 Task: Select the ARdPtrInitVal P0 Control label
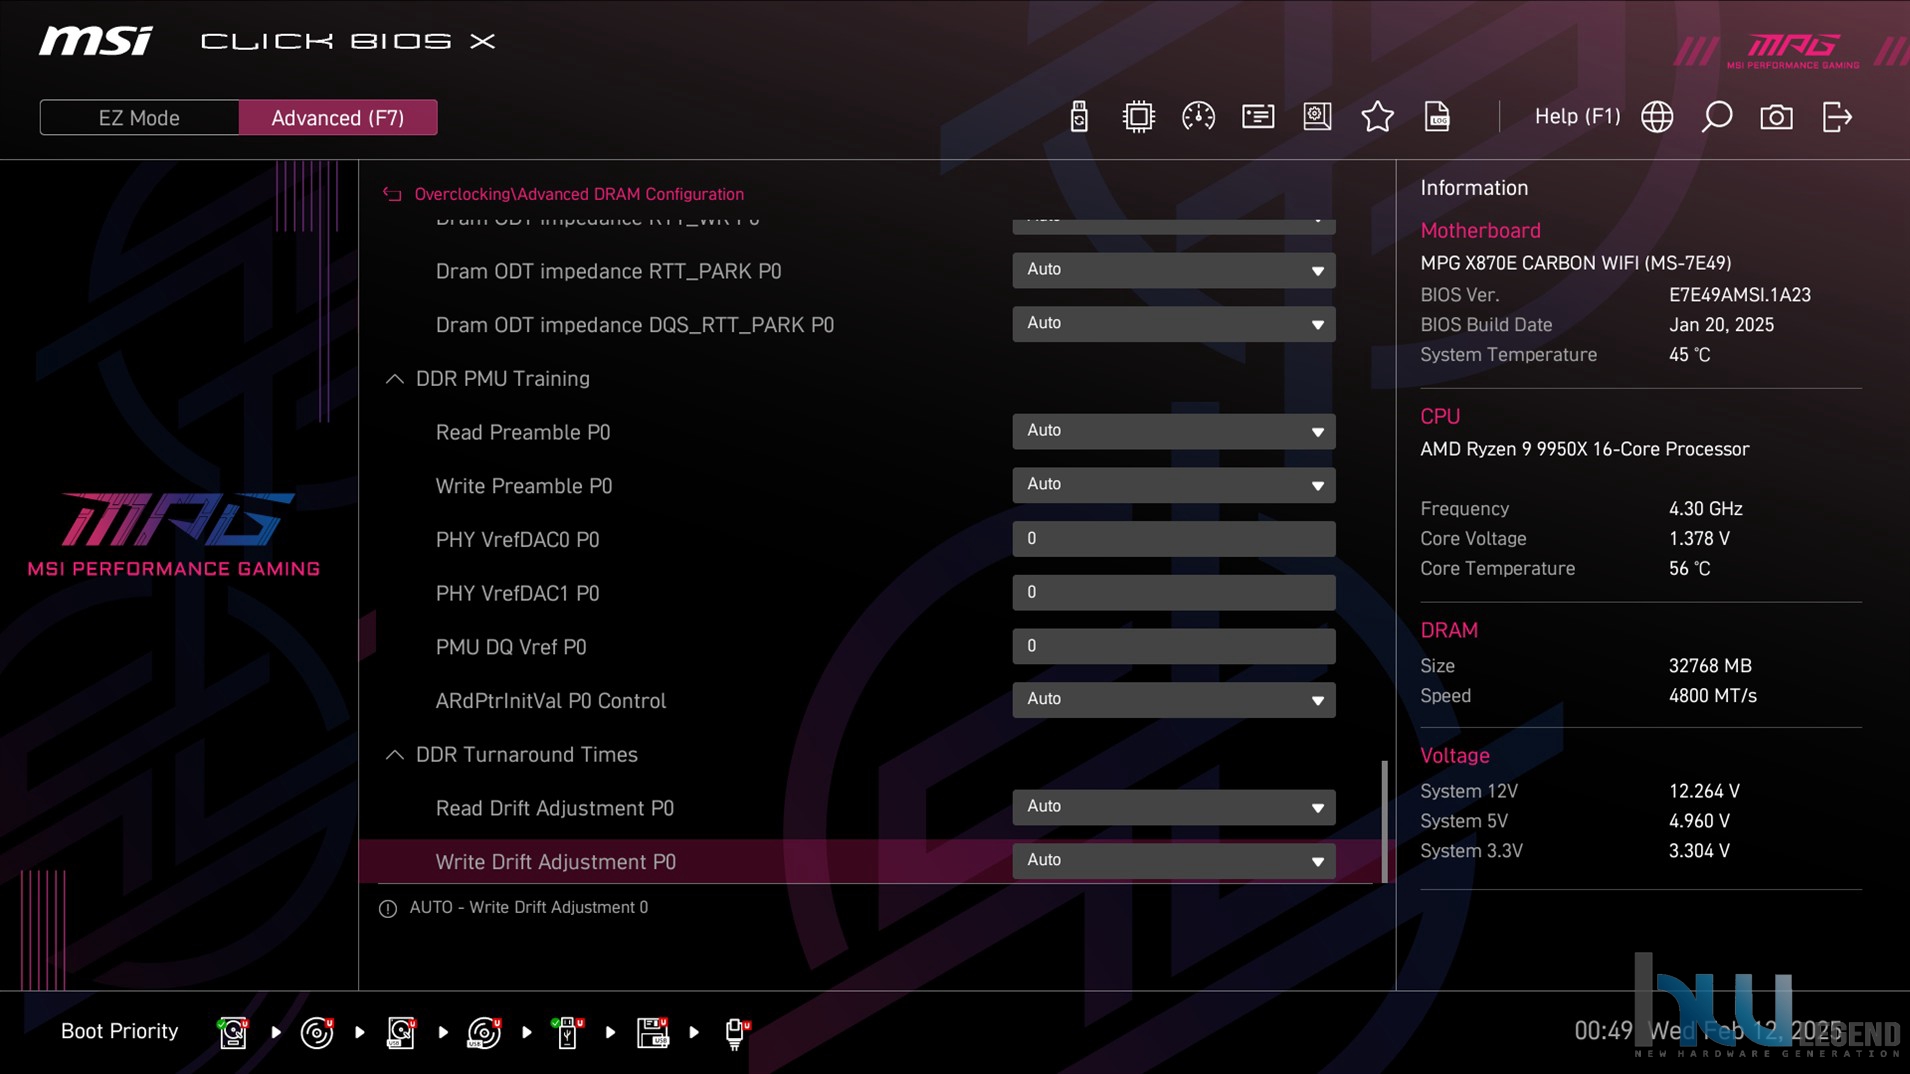[550, 701]
